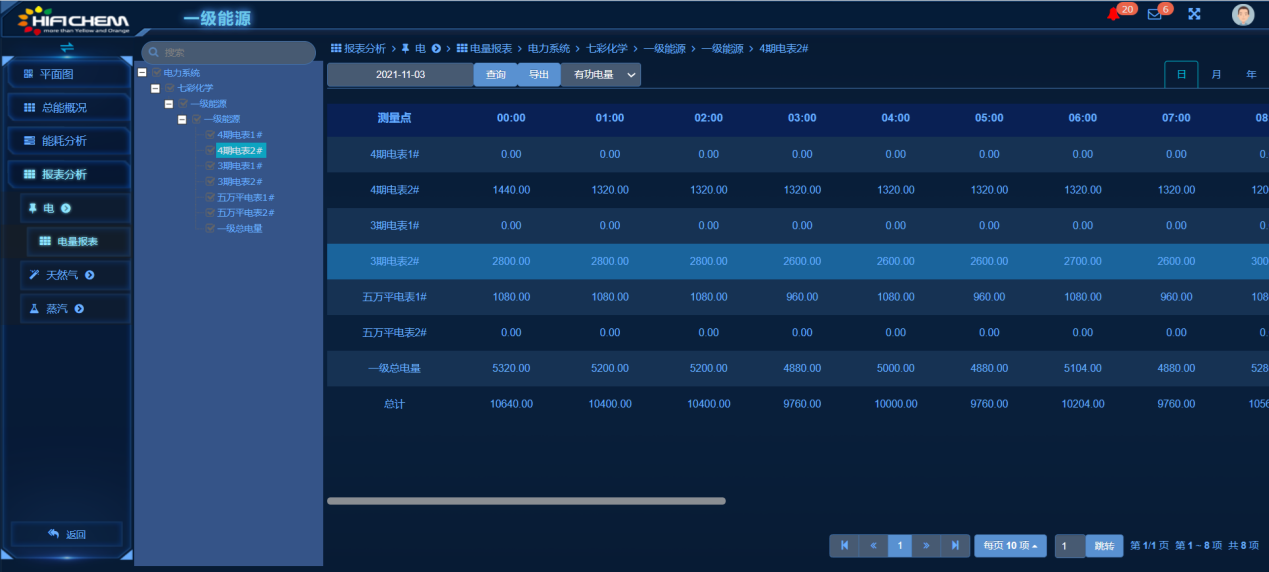Click the 返回 back button
The width and height of the screenshot is (1269, 572).
tap(67, 534)
